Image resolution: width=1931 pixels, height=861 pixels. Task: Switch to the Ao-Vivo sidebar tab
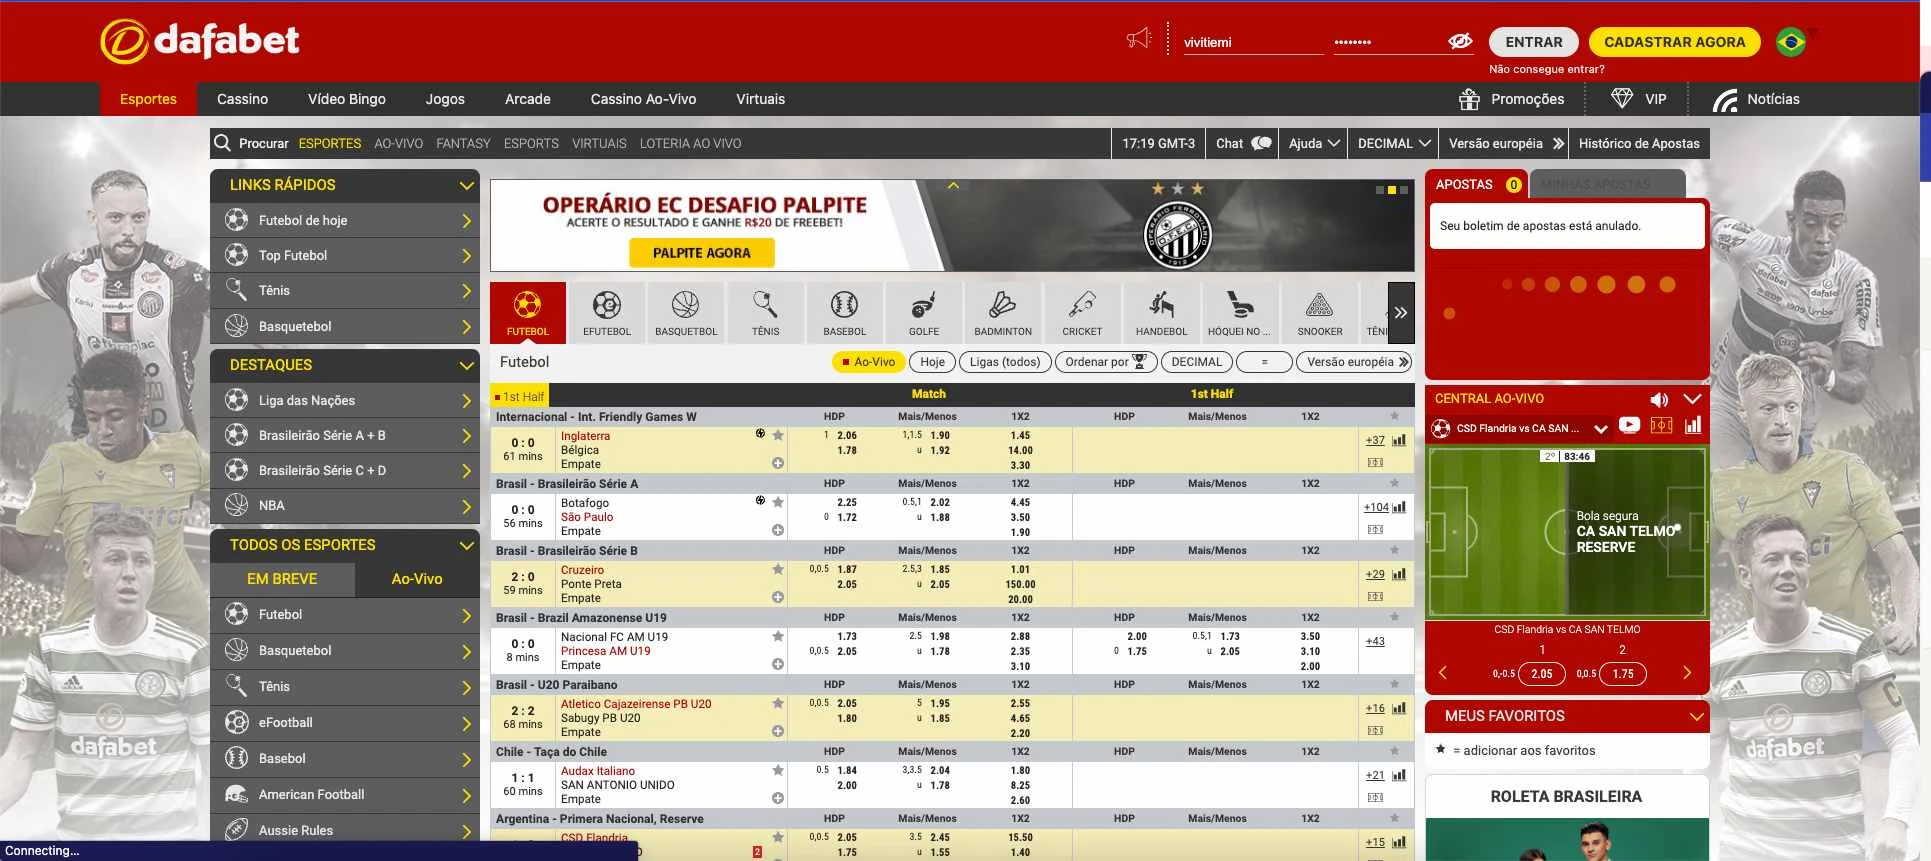pyautogui.click(x=417, y=579)
